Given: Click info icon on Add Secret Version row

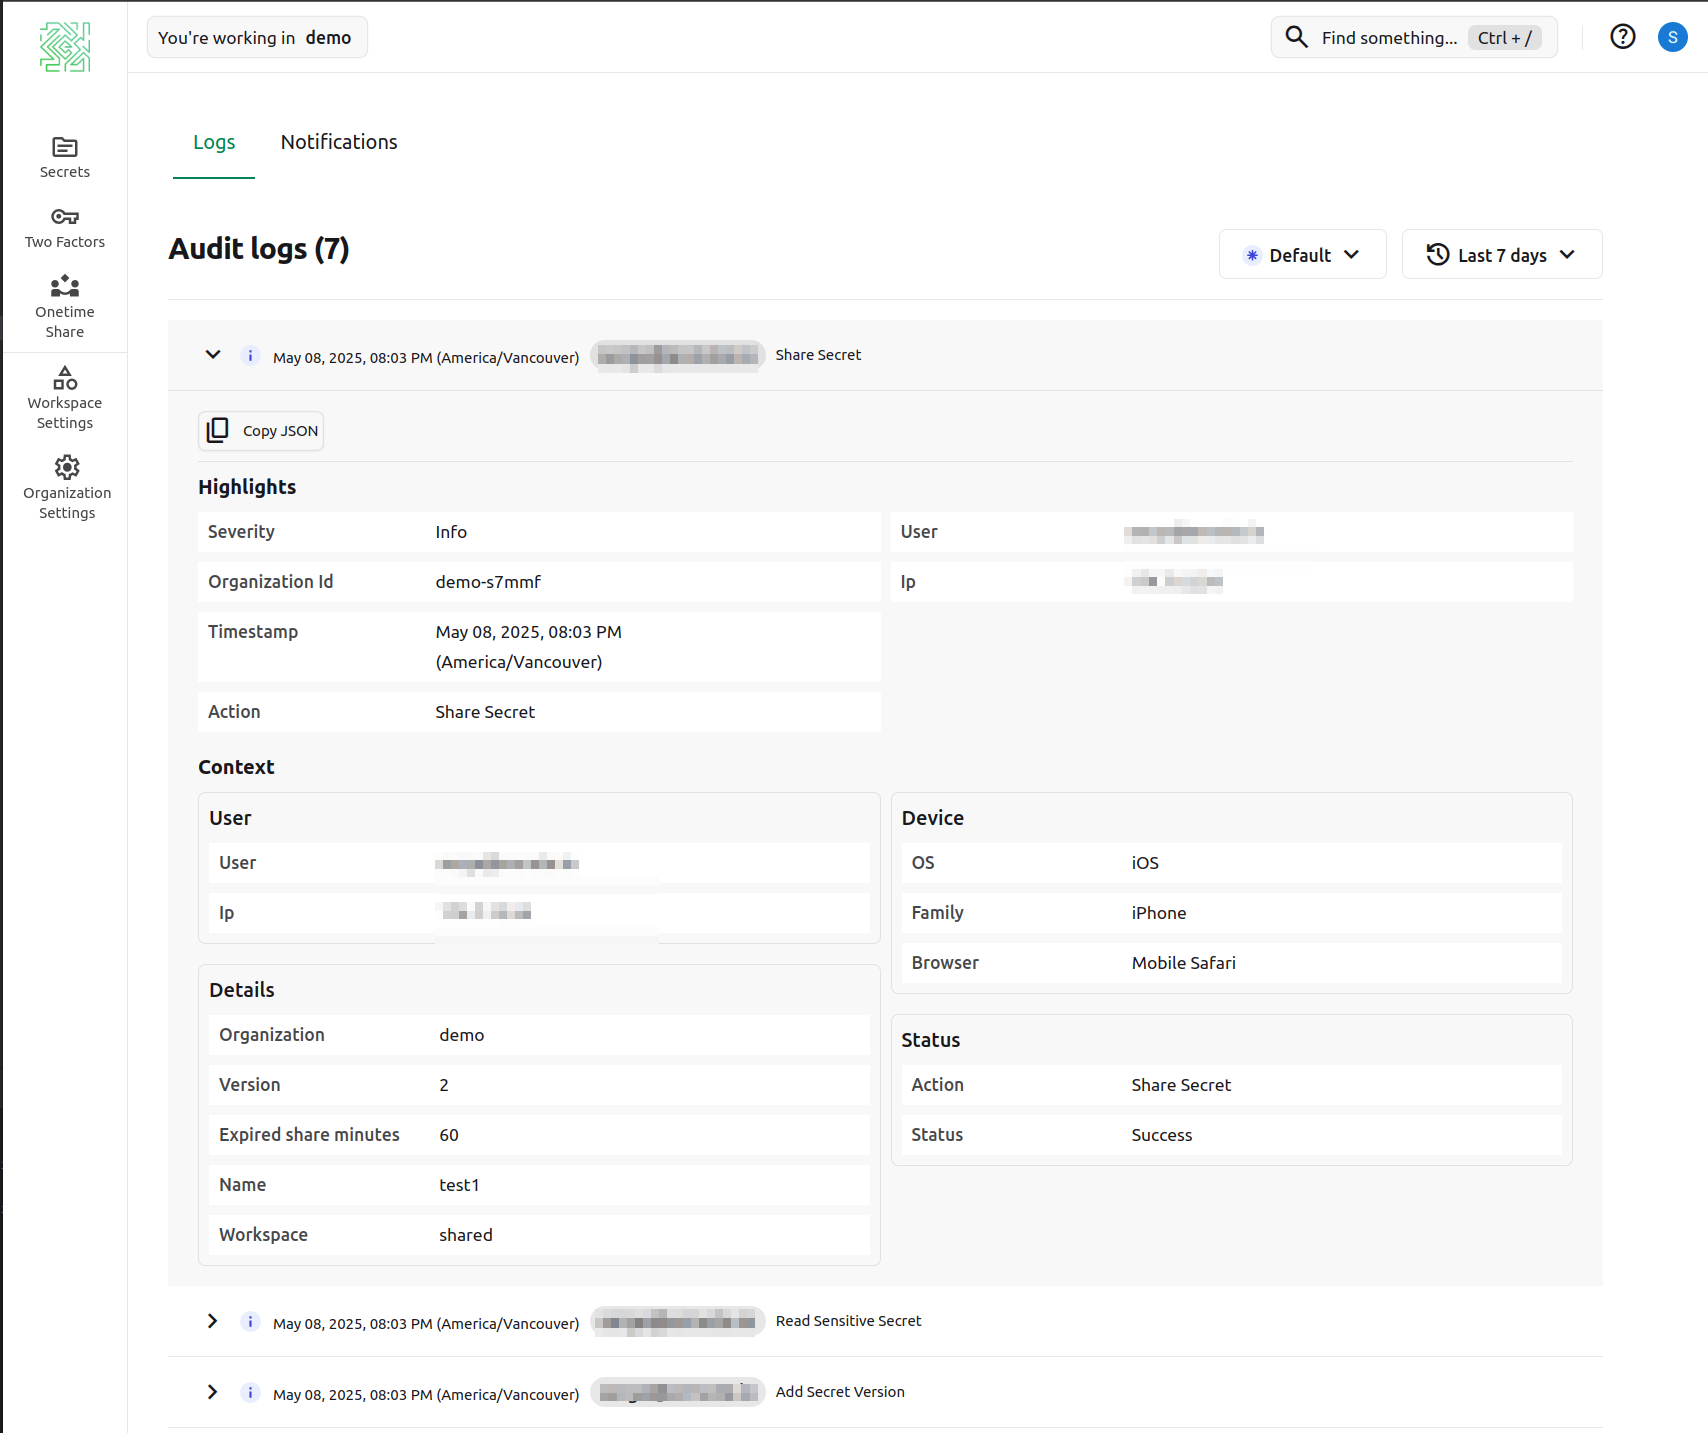Looking at the screenshot, I should point(250,1392).
